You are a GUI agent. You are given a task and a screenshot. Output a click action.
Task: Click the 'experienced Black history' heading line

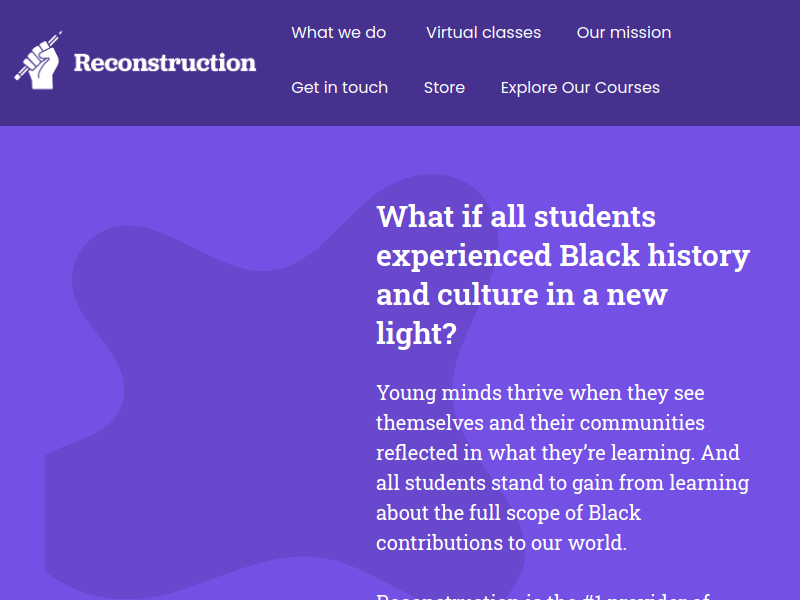[563, 256]
